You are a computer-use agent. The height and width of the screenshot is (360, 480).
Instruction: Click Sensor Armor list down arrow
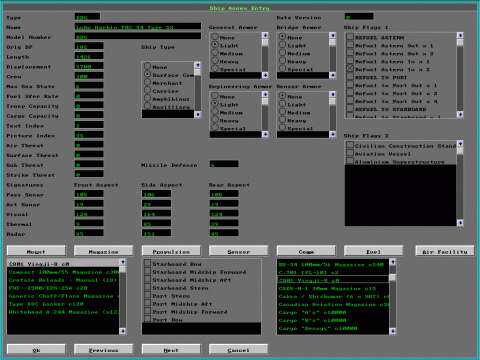click(332, 134)
